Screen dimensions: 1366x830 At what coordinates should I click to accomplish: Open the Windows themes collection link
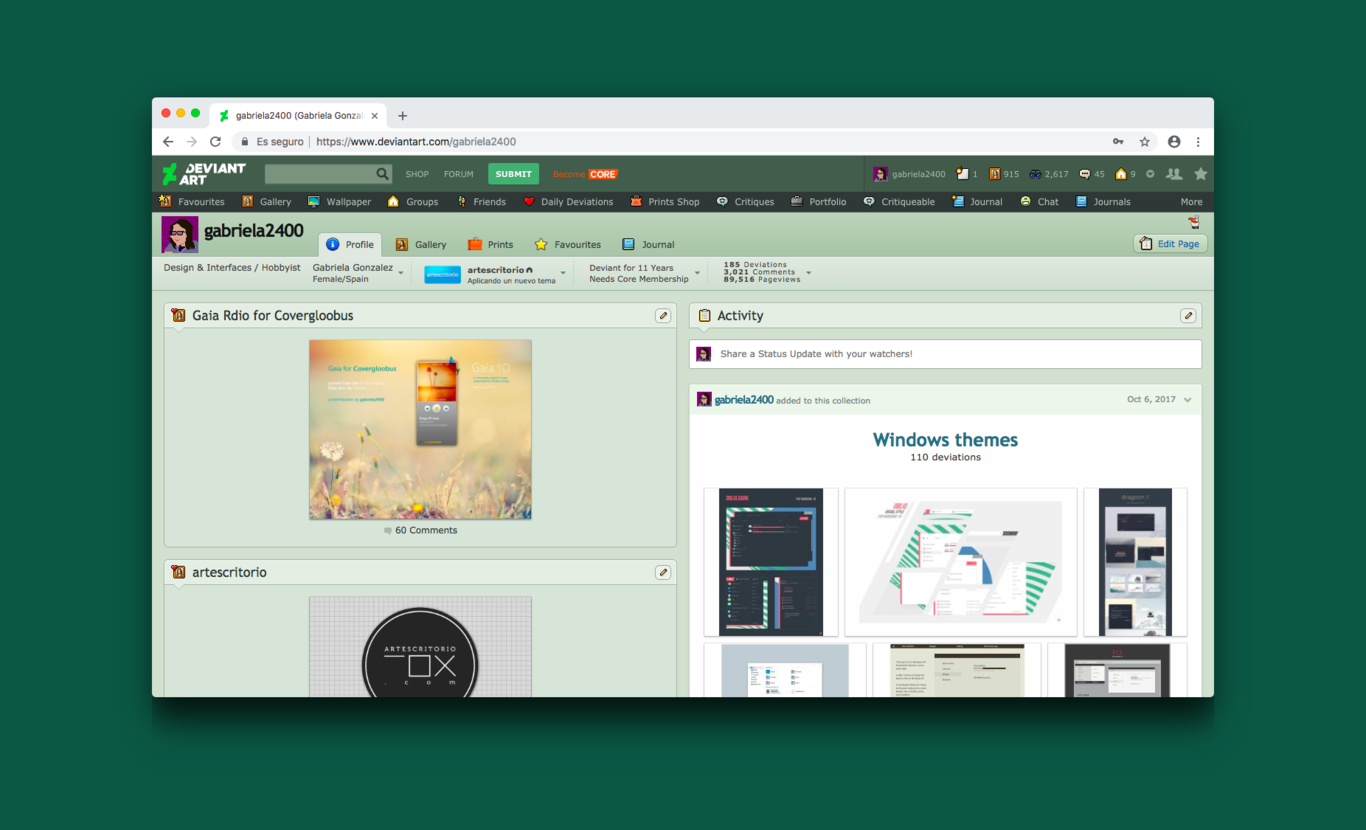(x=945, y=440)
